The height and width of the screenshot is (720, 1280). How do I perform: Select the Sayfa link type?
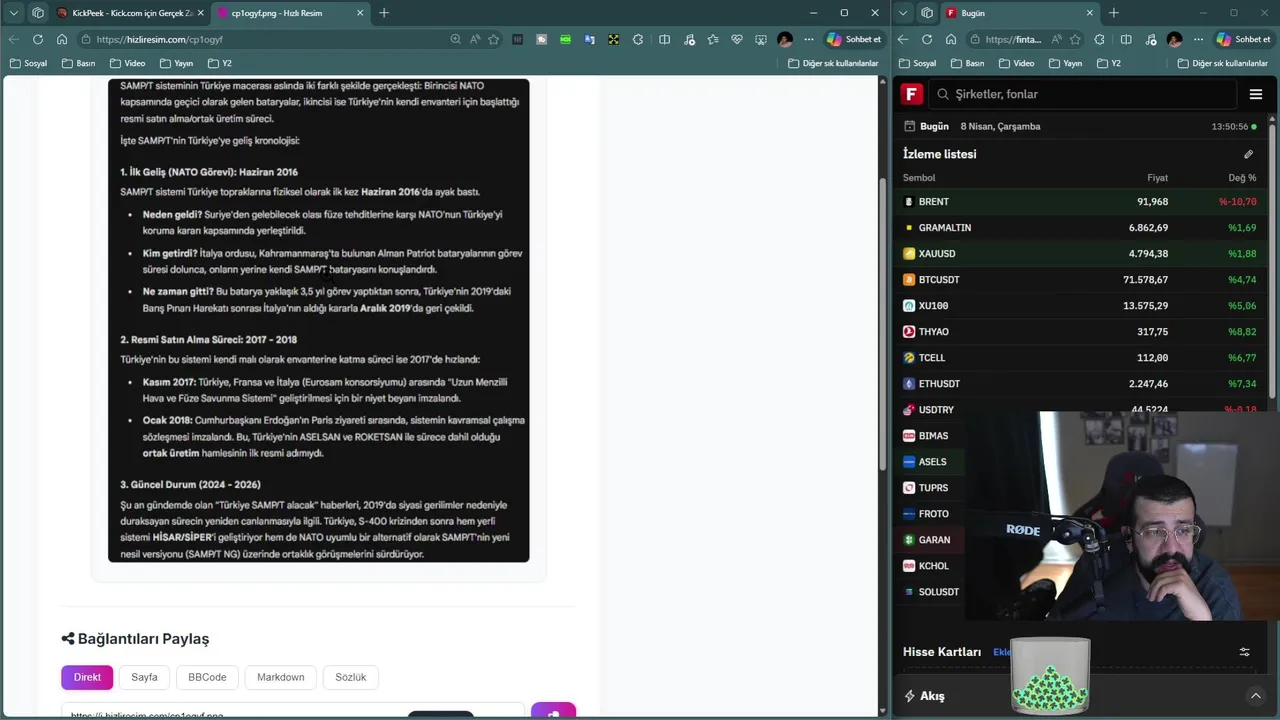pos(144,677)
